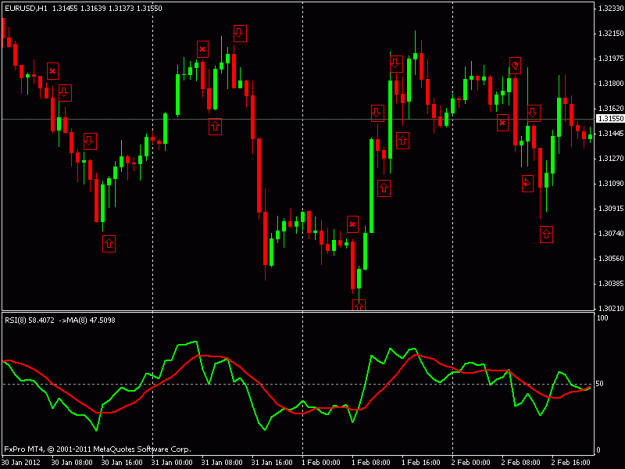Click the 1.30210 price axis label

point(611,308)
